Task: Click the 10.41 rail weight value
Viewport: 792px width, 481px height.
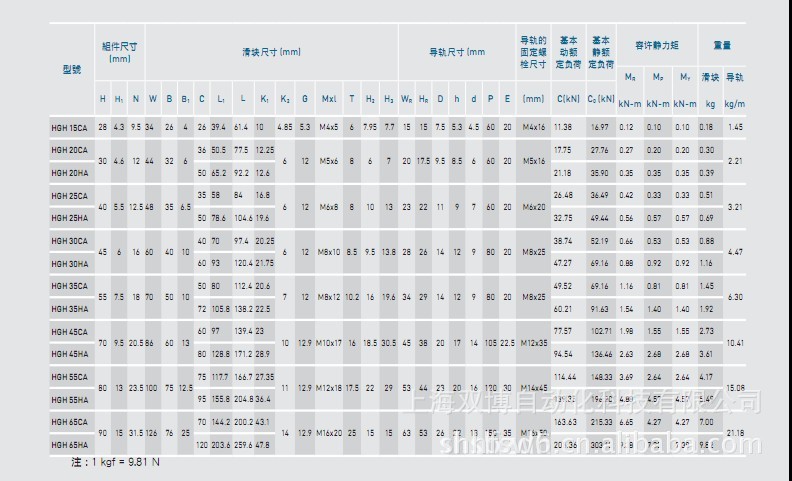Action: 735,342
